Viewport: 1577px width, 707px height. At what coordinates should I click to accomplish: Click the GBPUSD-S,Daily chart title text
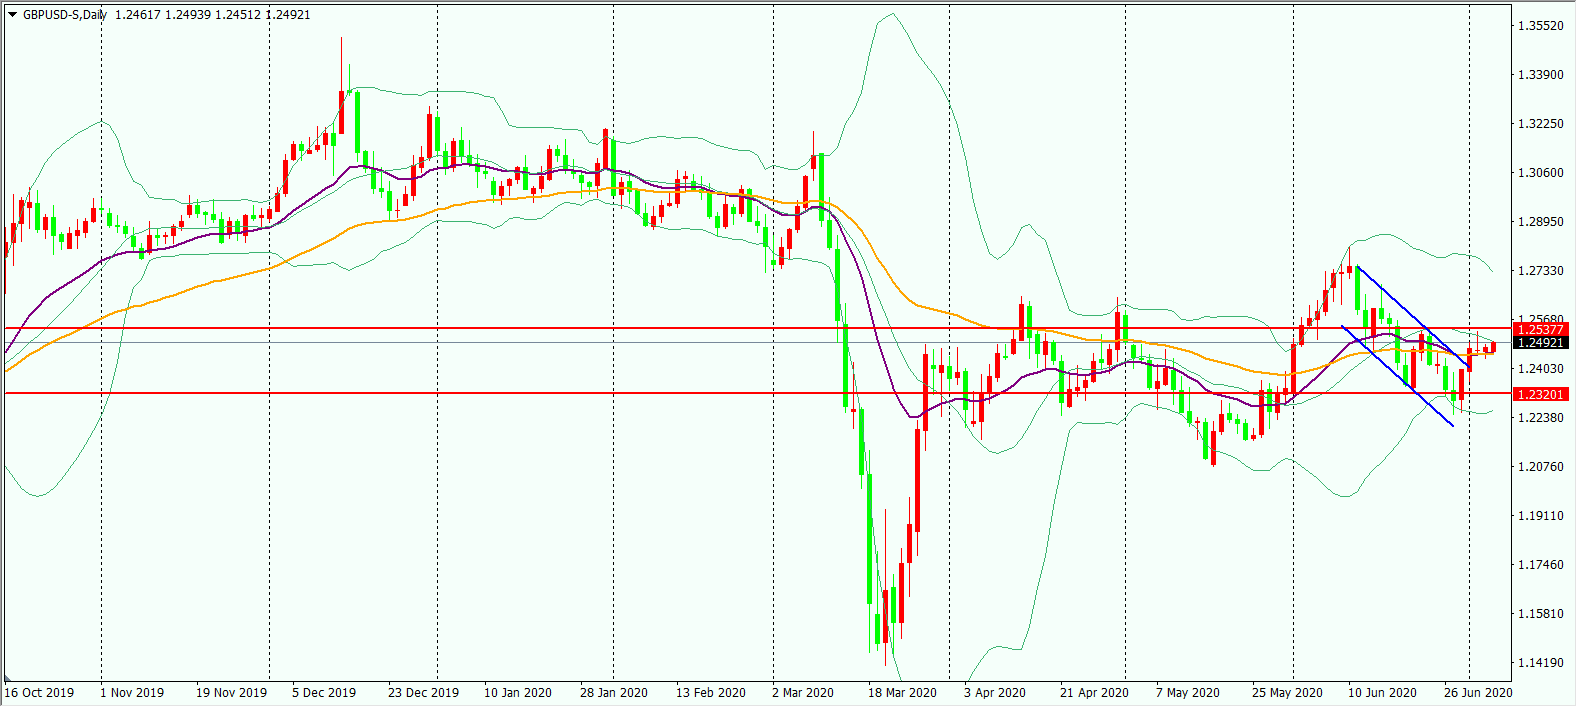(65, 15)
